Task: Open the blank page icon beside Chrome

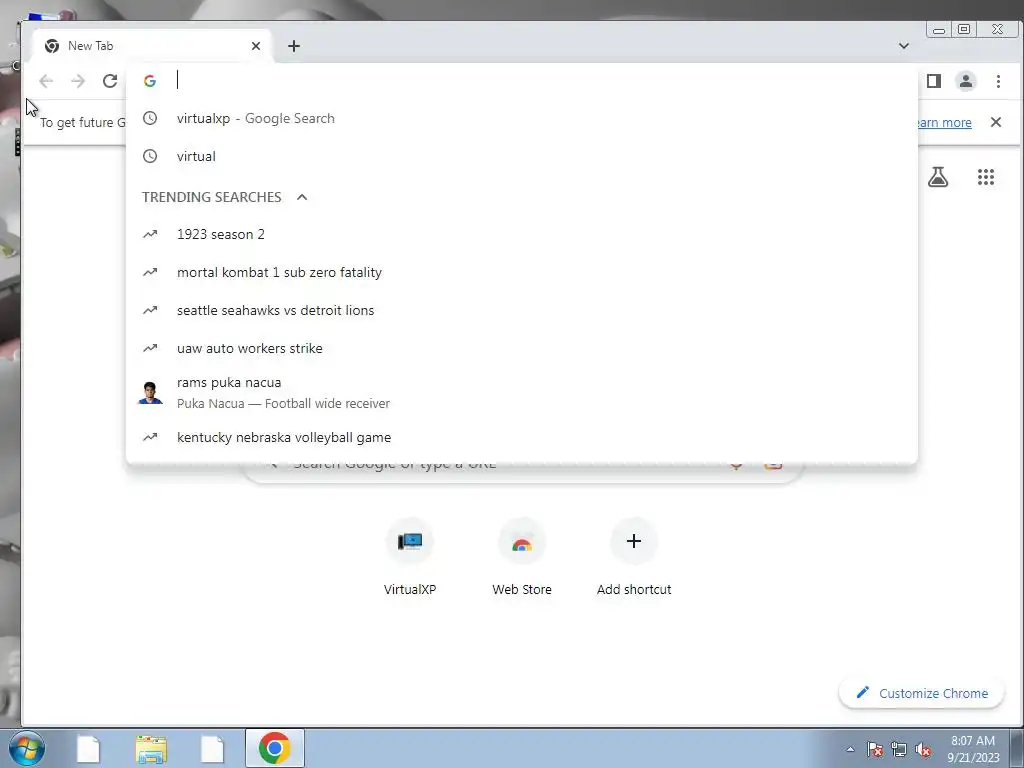Action: click(x=212, y=749)
